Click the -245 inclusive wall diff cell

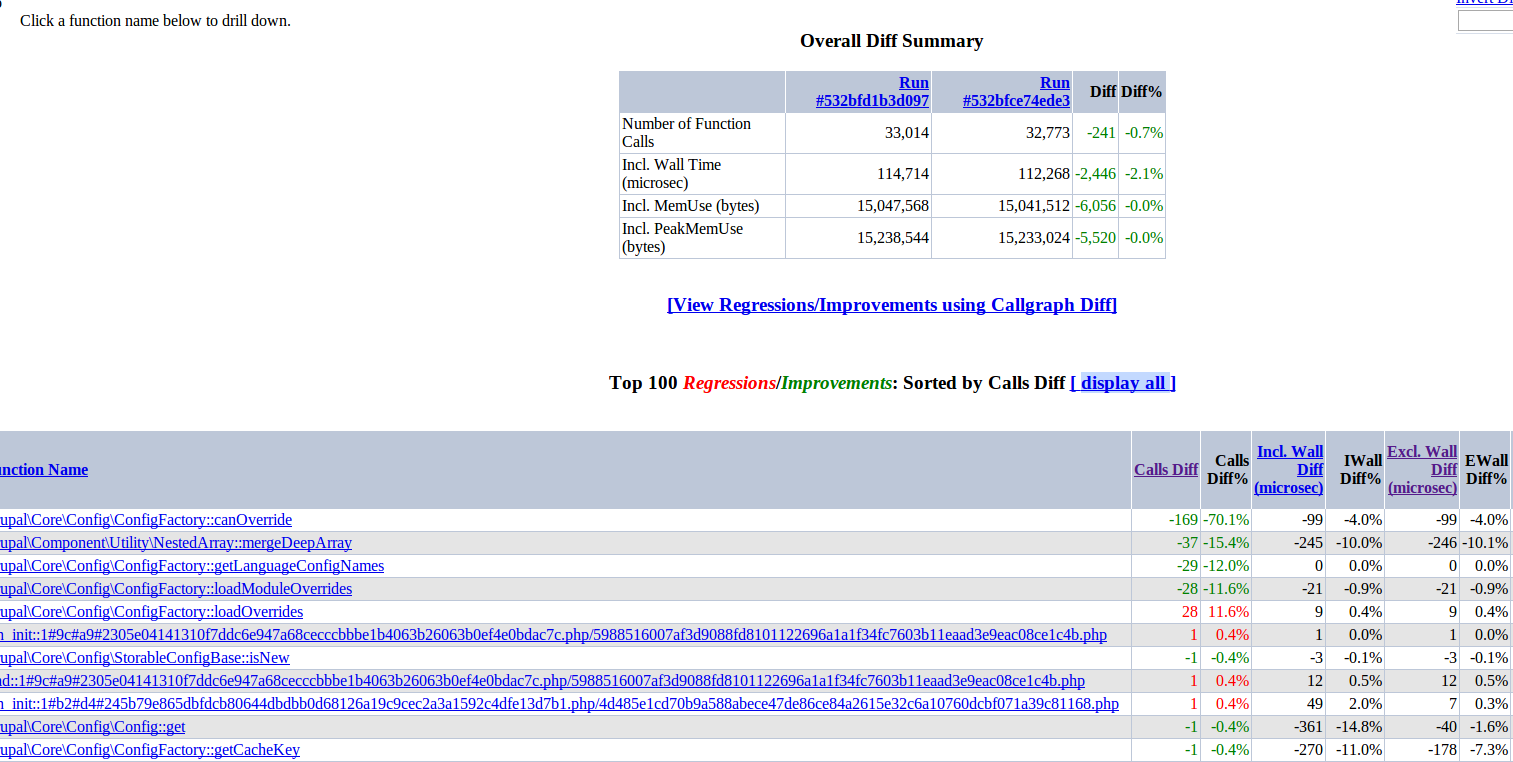(1307, 543)
